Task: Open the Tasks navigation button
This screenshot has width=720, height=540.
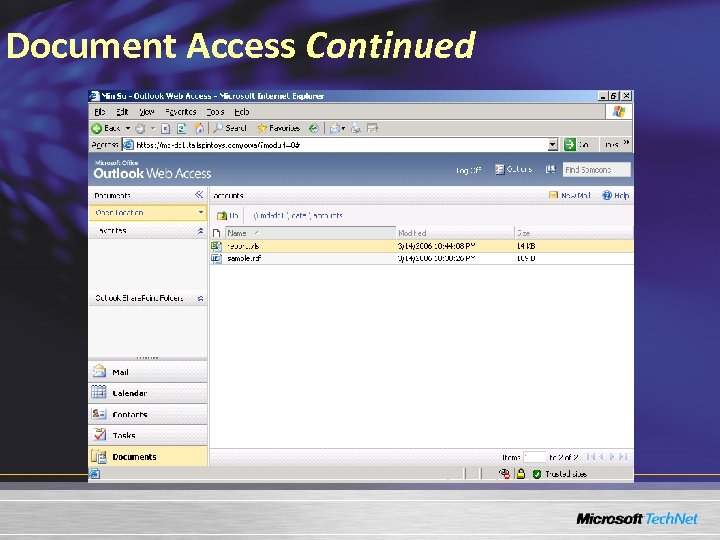Action: [148, 435]
